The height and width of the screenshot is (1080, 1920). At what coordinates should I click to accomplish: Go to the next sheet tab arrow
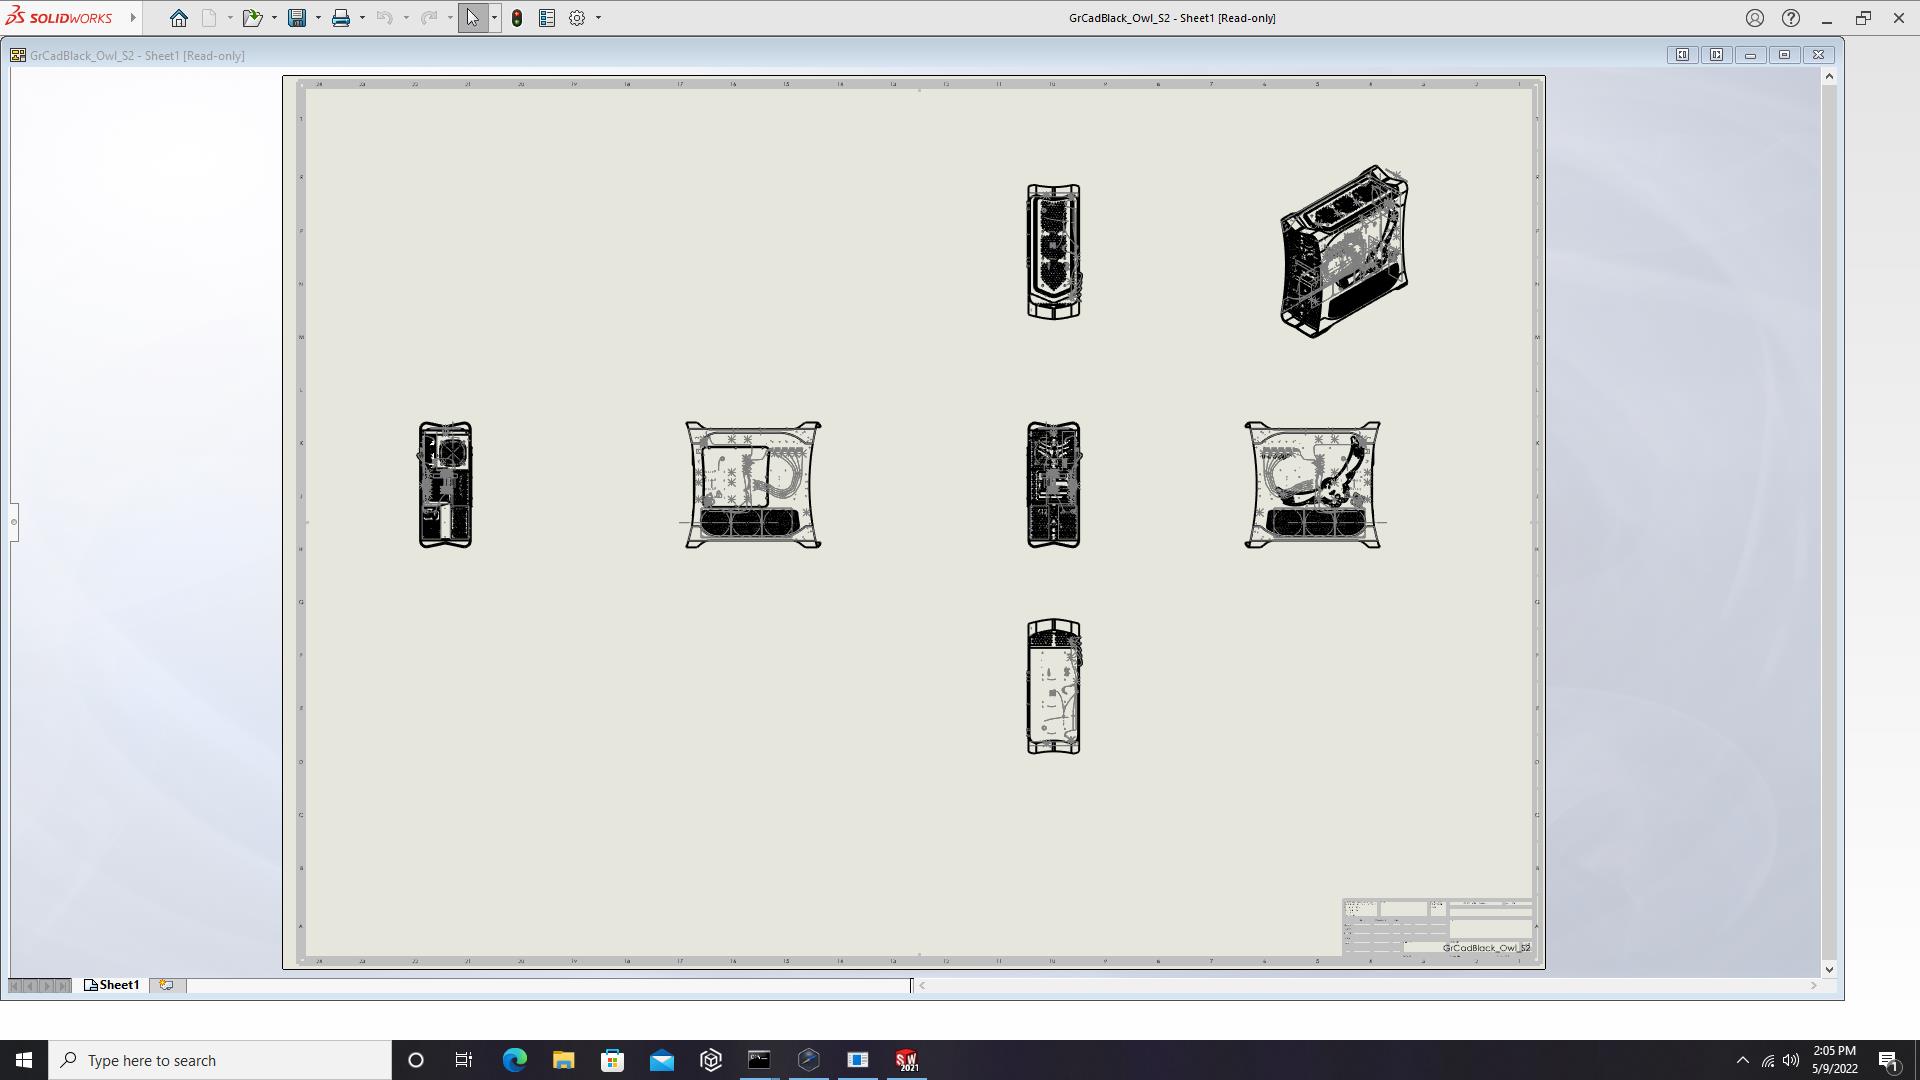(47, 986)
